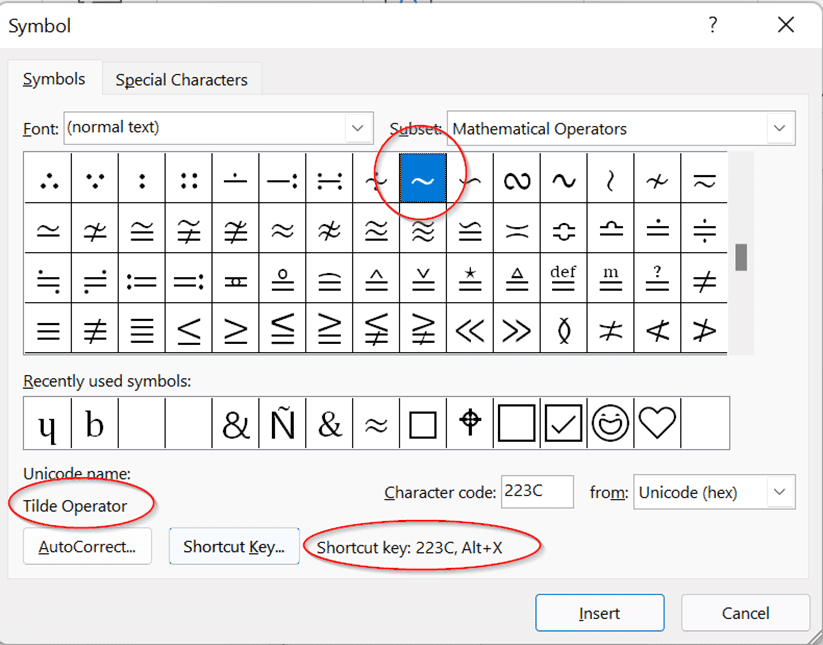Pick the smiley face in recently used symbols
Viewport: 823px width, 645px height.
(610, 423)
